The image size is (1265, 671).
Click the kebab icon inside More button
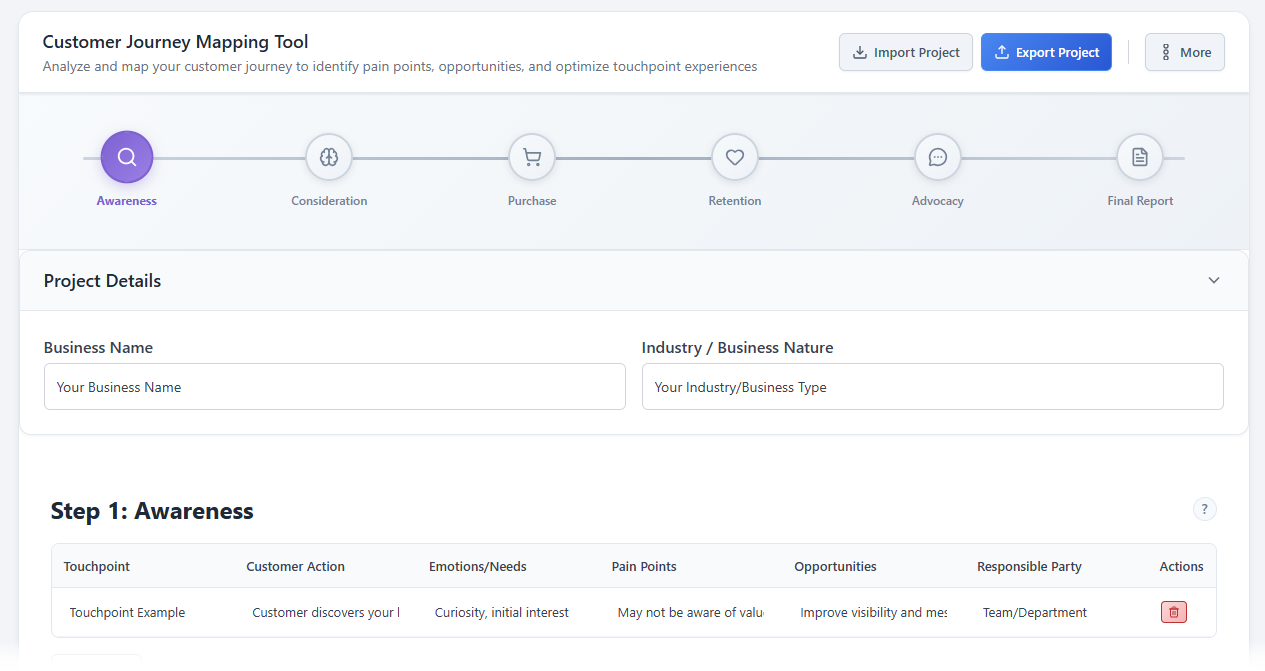point(1167,51)
